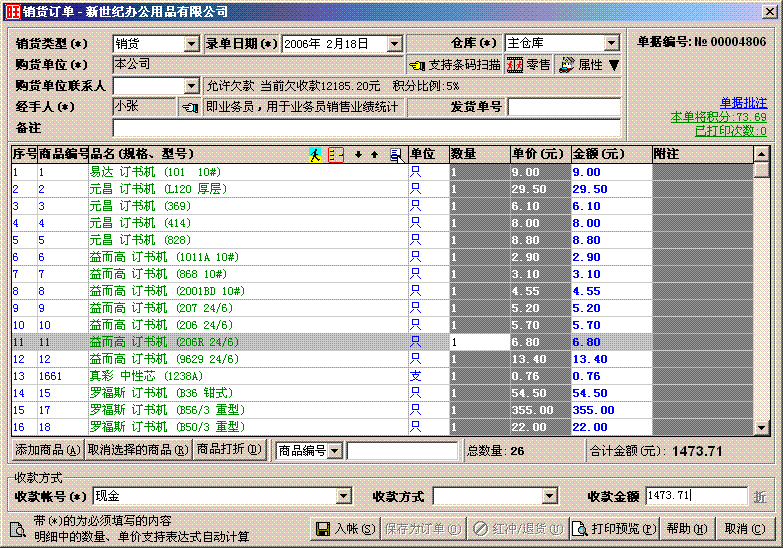Viewport: 783px width, 548px height.
Task: Click the 零售 retail button
Action: 529,65
